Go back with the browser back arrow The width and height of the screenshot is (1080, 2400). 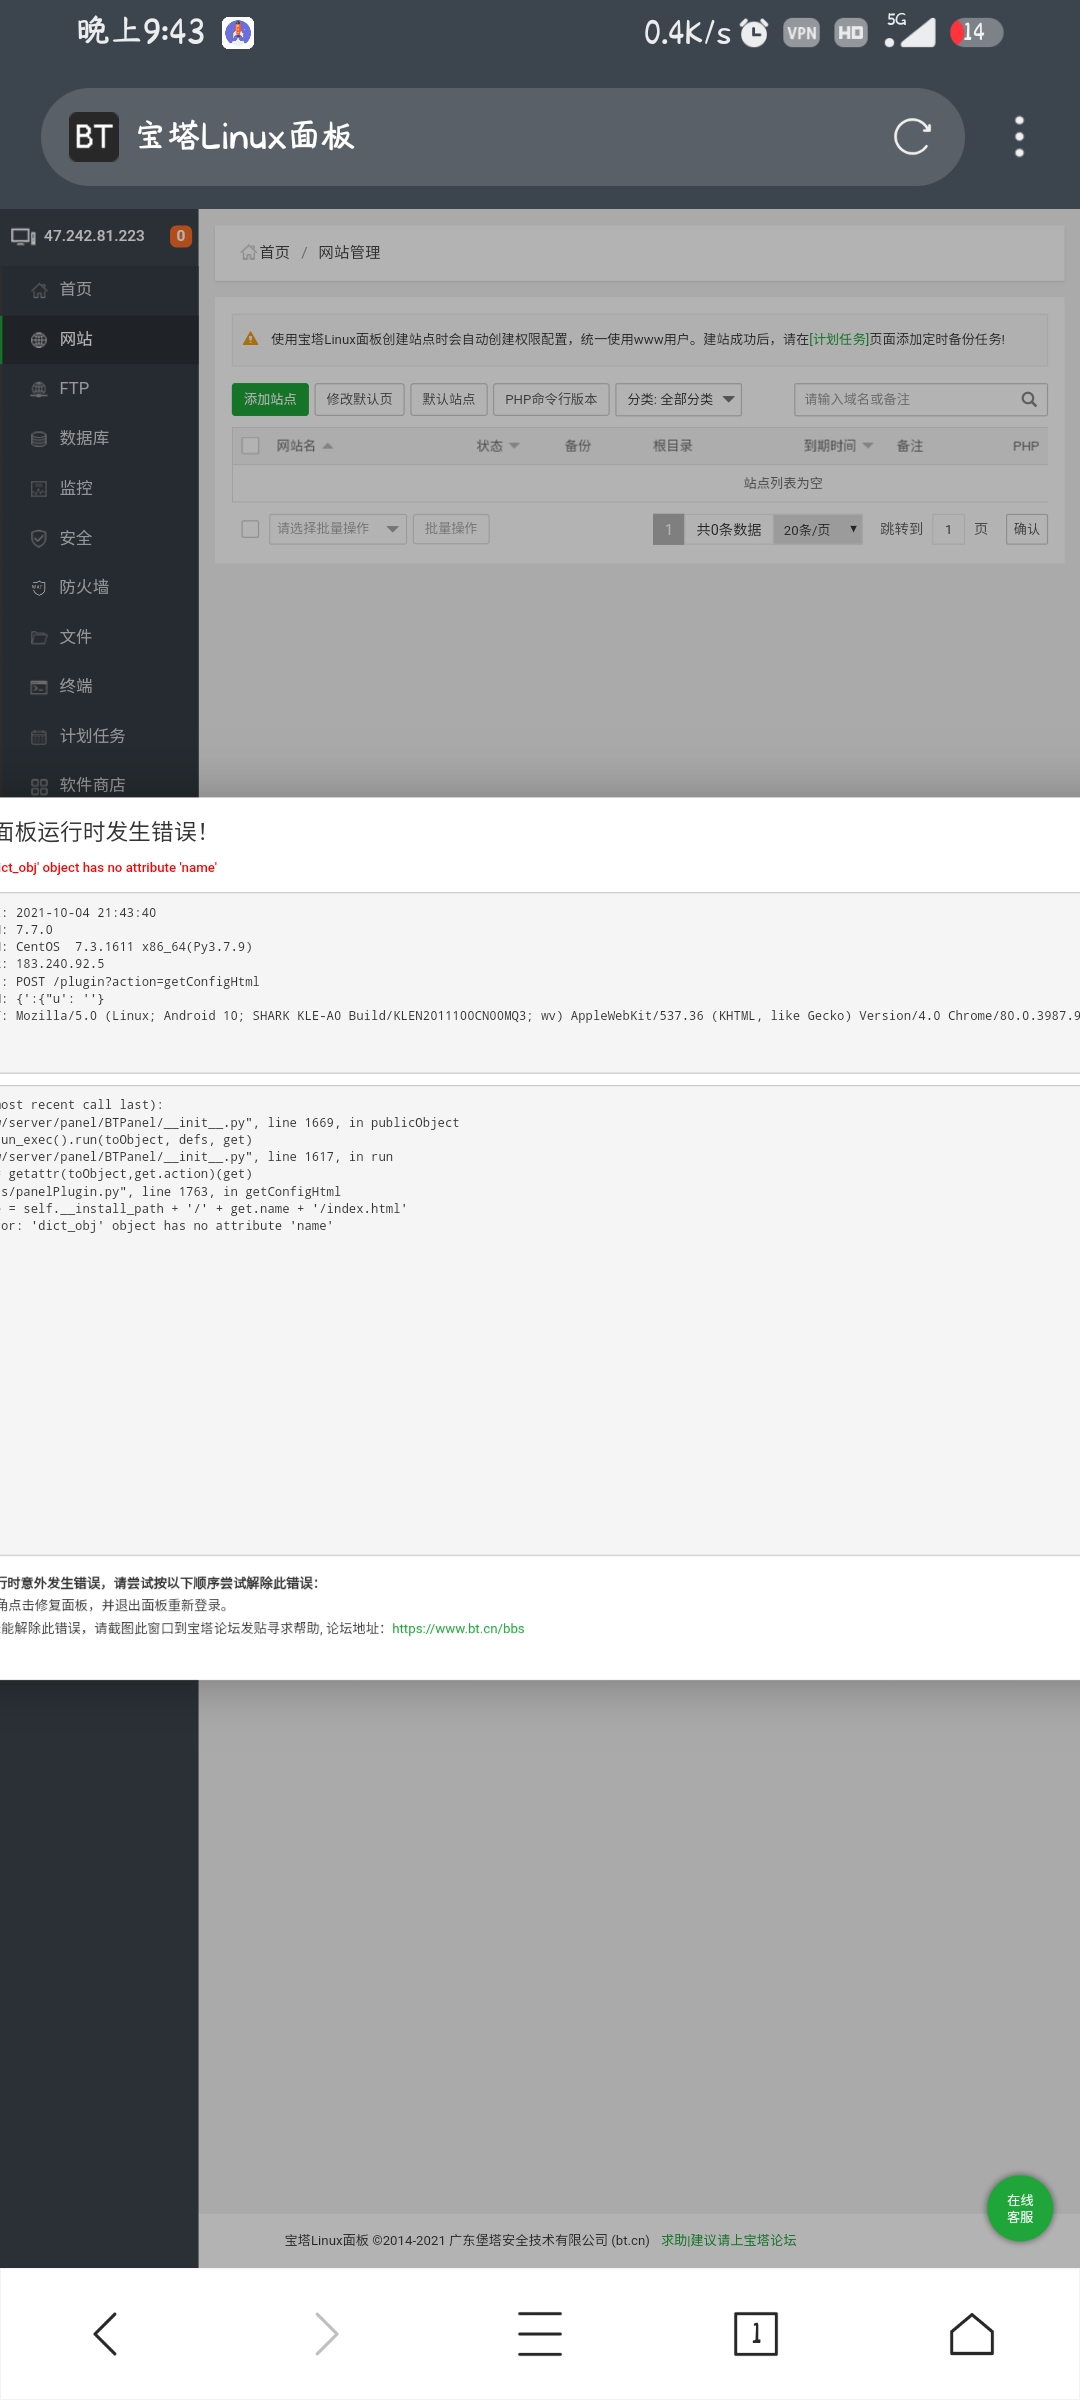coord(106,2334)
